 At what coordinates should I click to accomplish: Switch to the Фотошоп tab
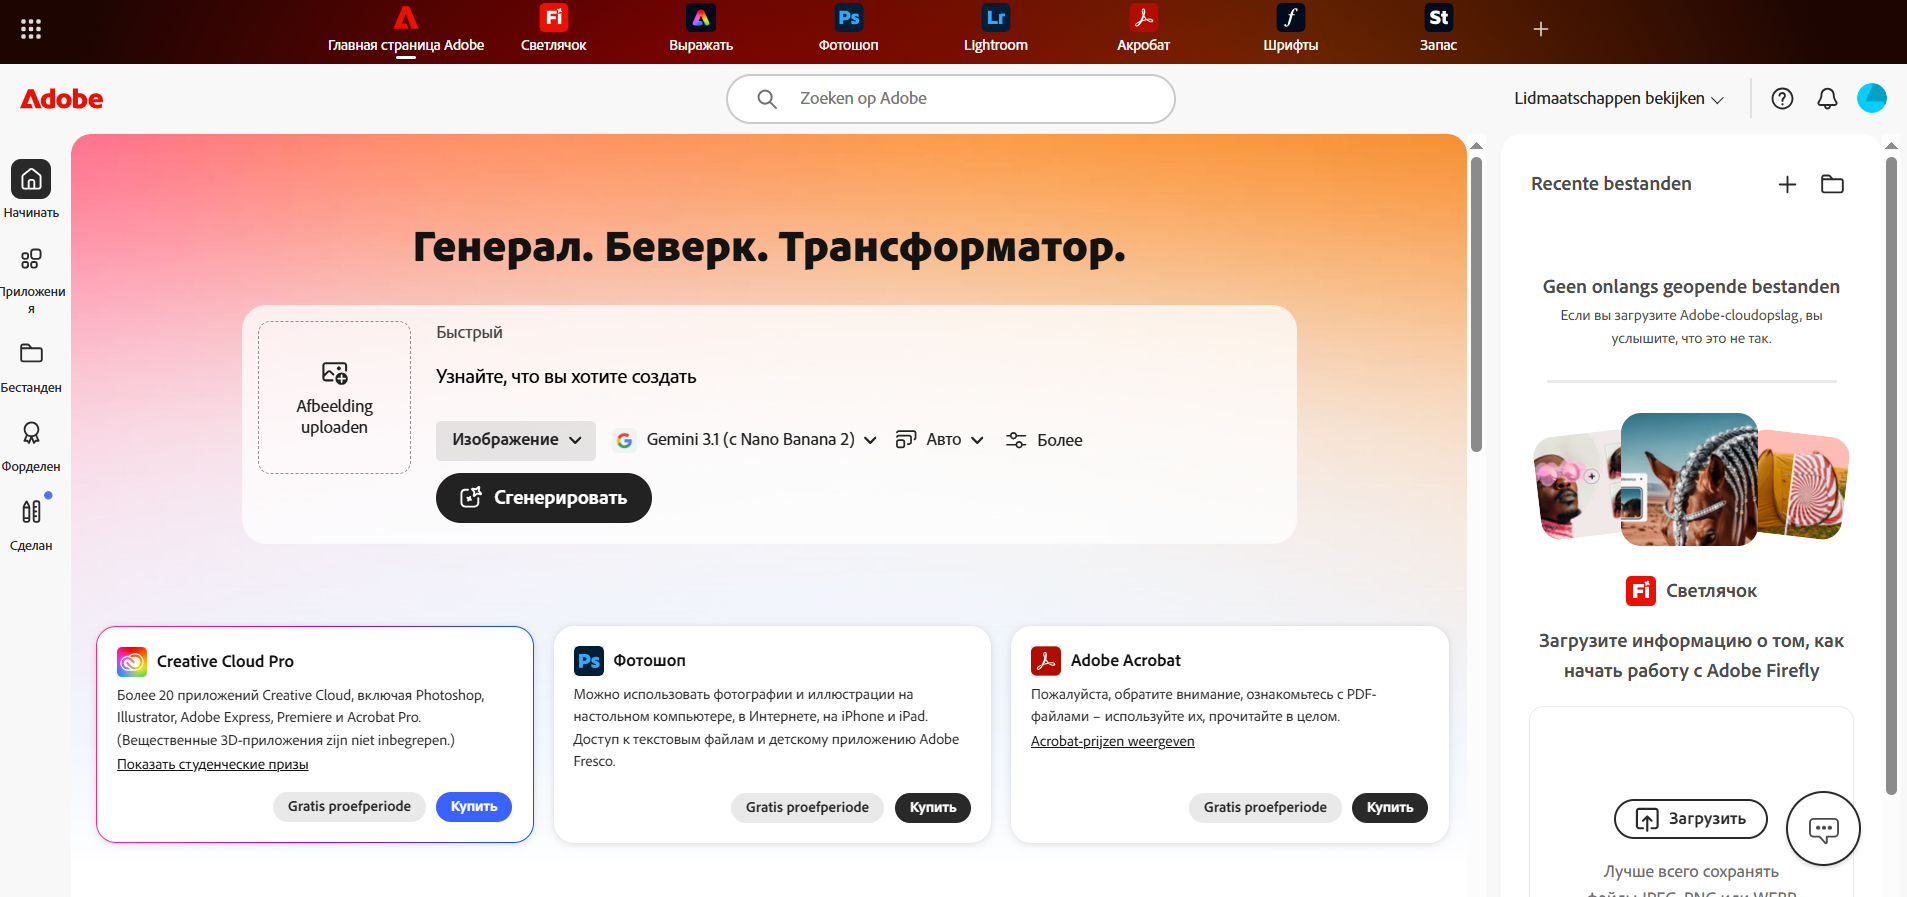848,29
